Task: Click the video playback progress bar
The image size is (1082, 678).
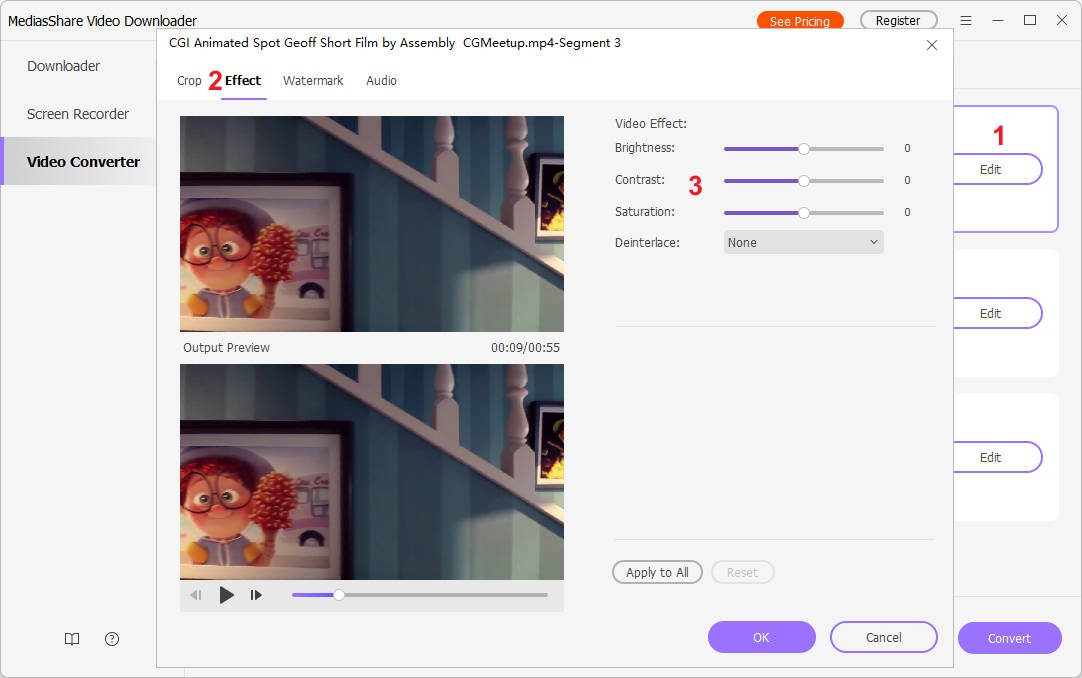Action: [x=420, y=595]
